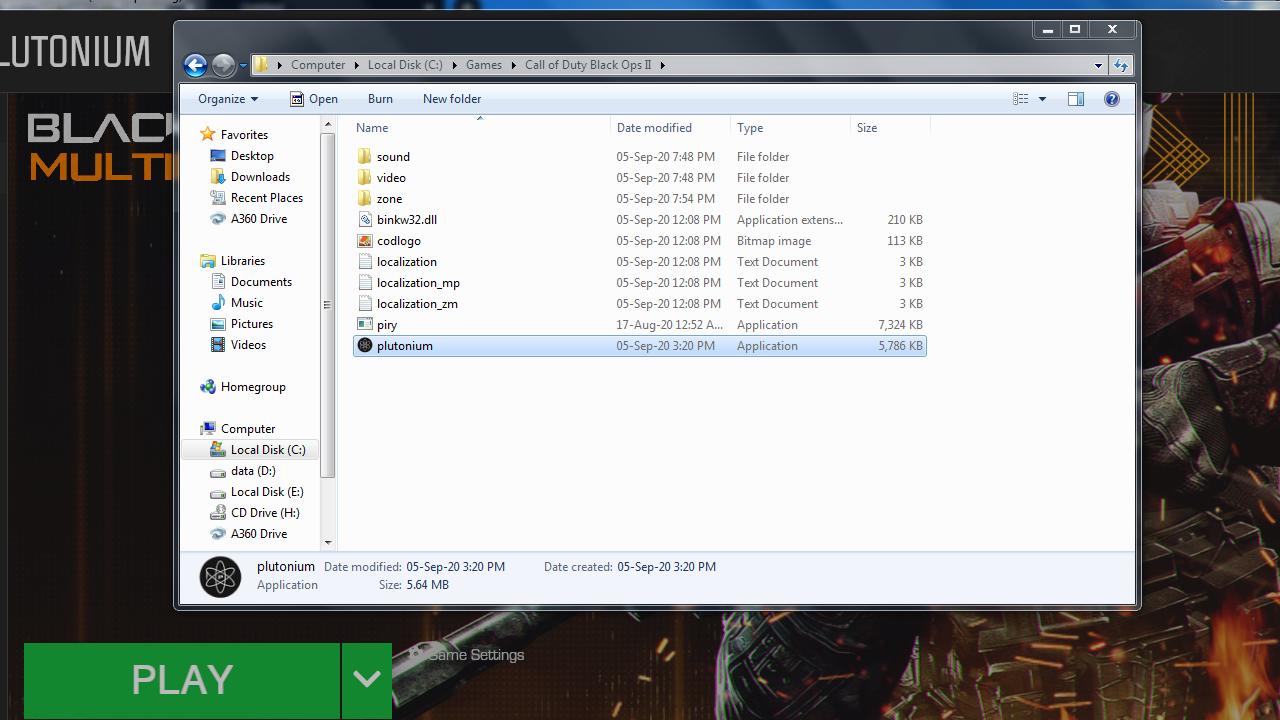This screenshot has width=1280, height=720.
Task: Open the dropdown arrow beside PLAY button
Action: point(367,681)
